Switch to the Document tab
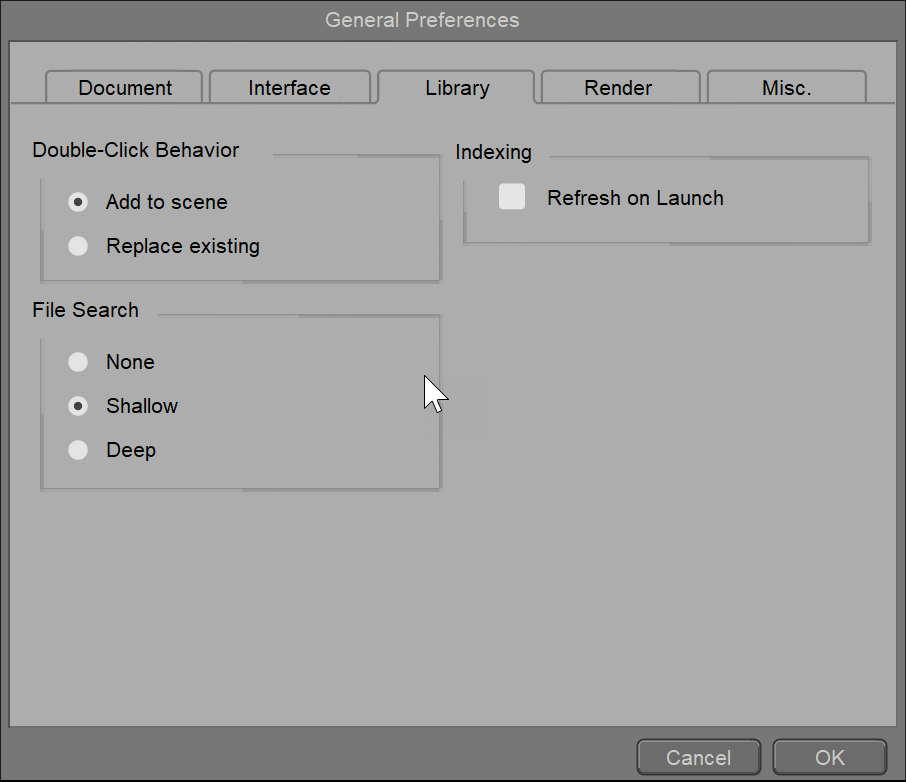Viewport: 906px width, 782px height. coord(125,88)
